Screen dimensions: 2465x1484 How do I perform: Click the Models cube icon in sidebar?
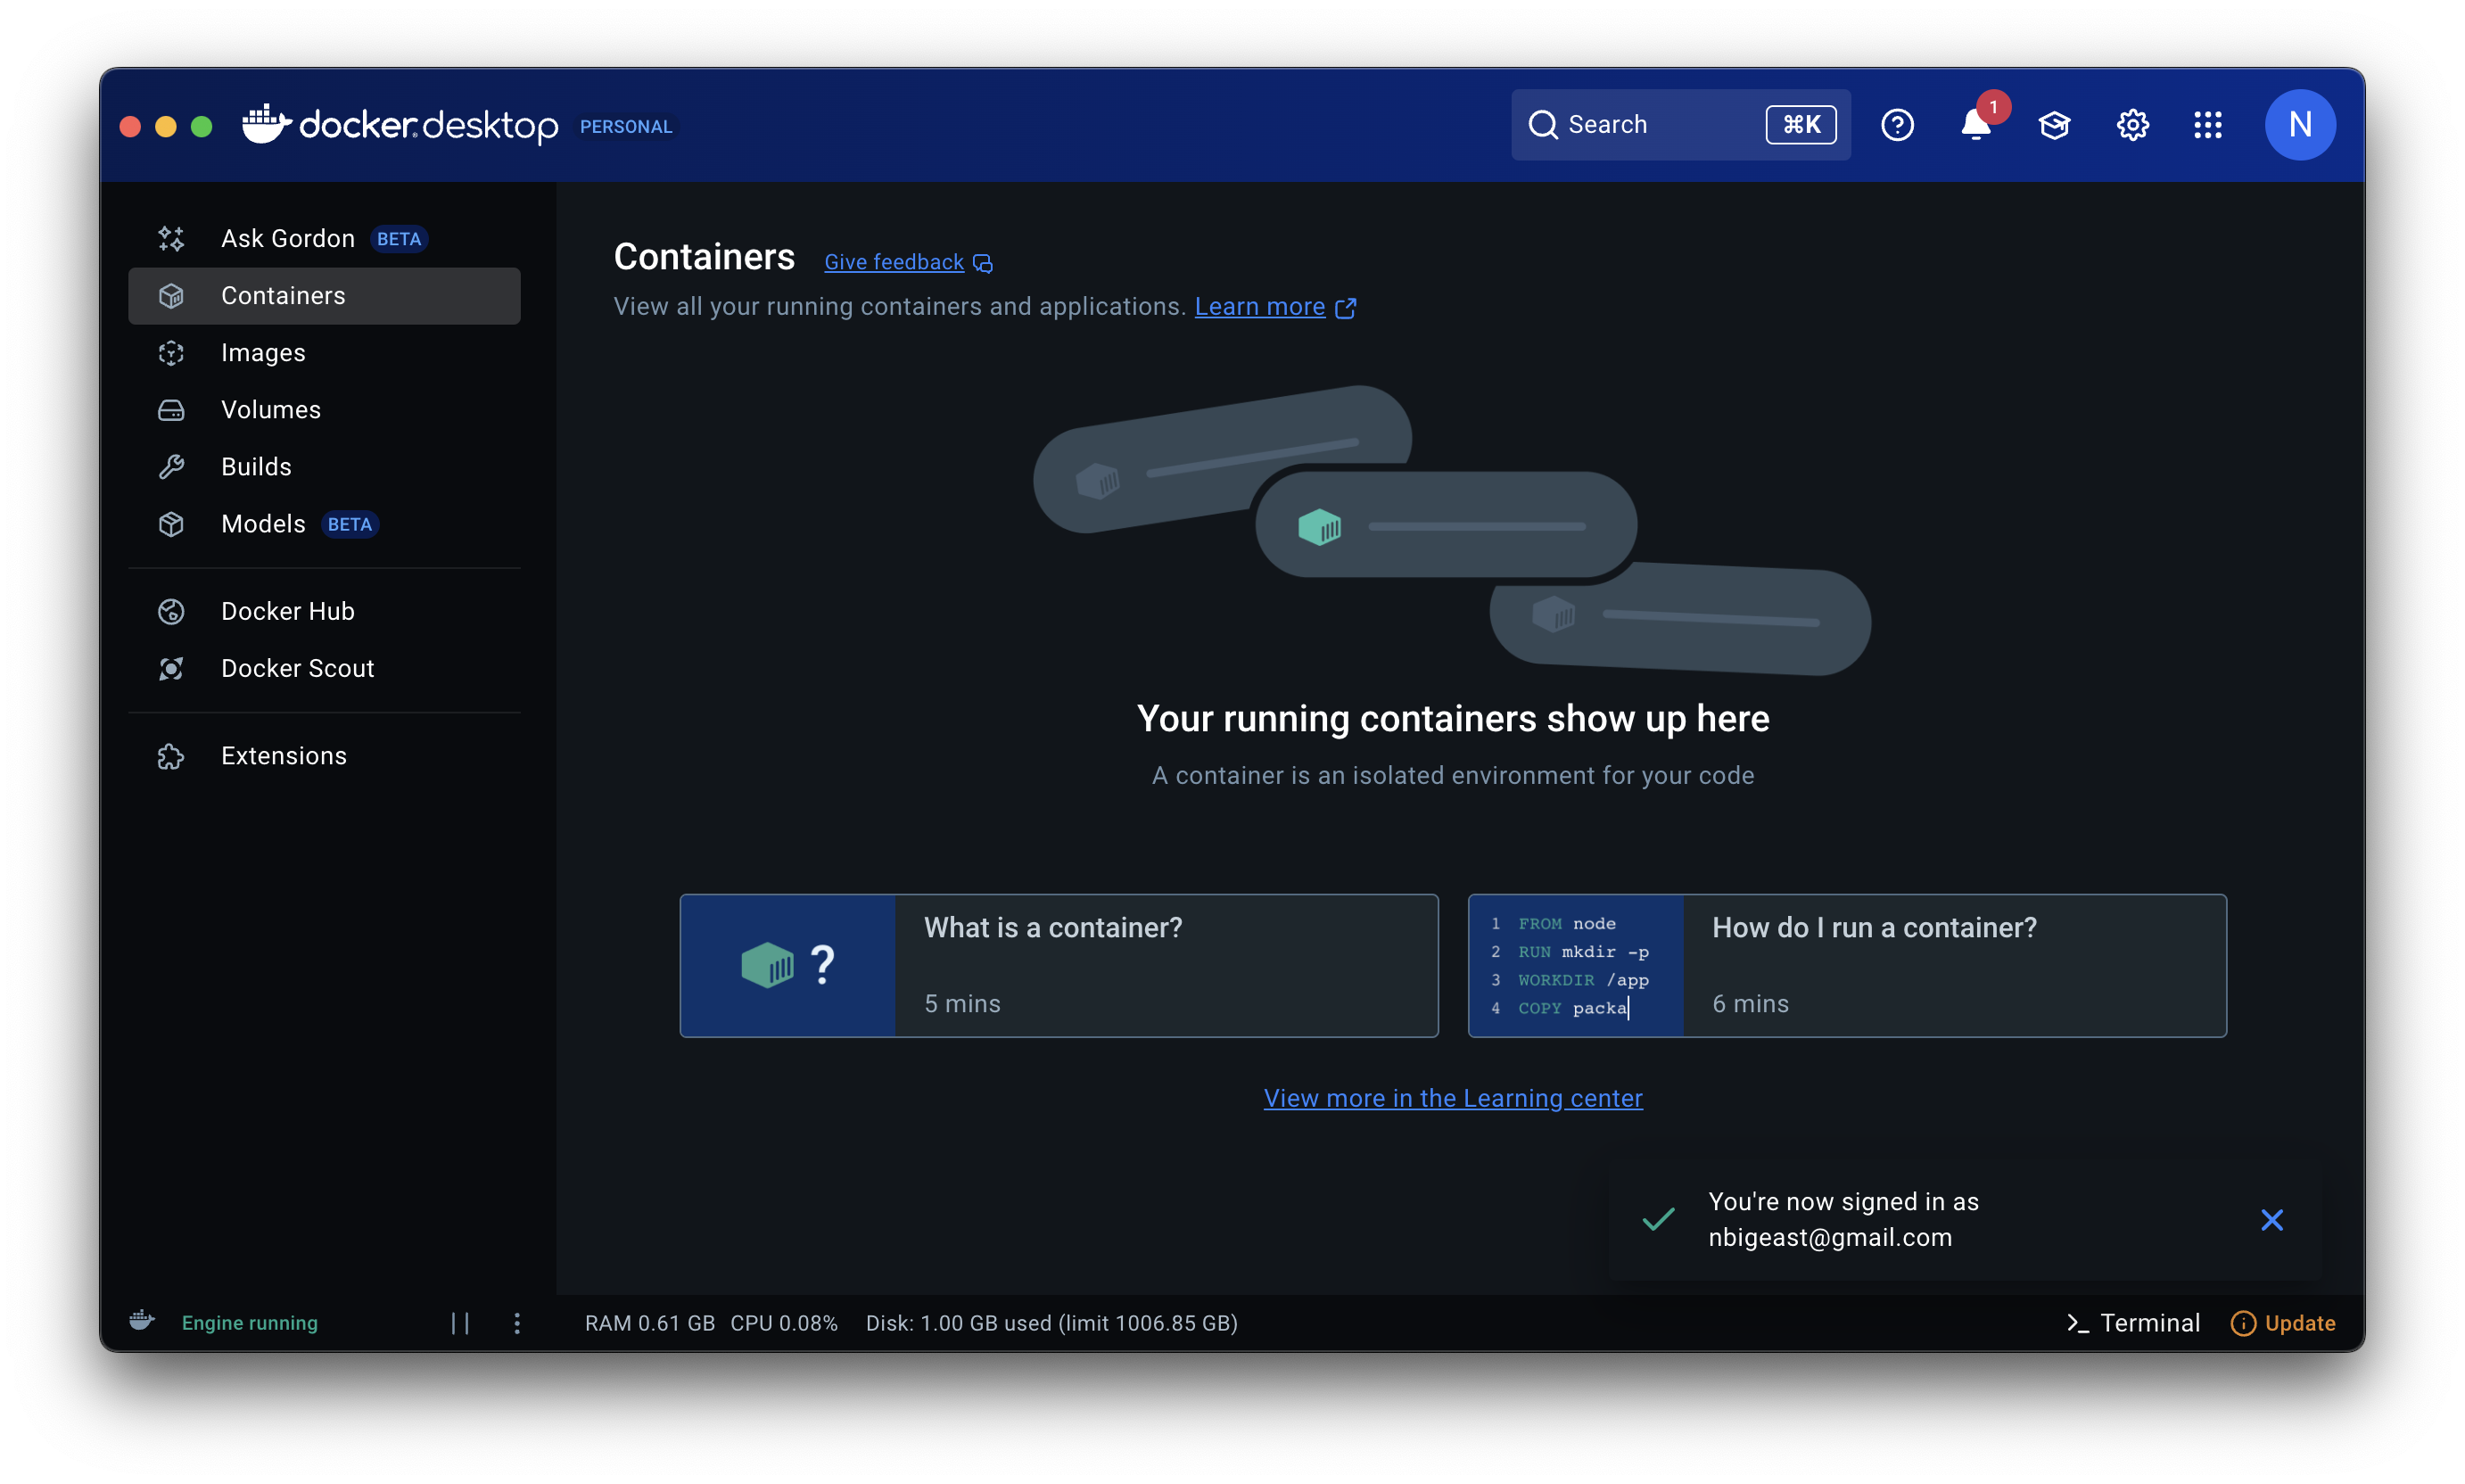click(x=171, y=523)
